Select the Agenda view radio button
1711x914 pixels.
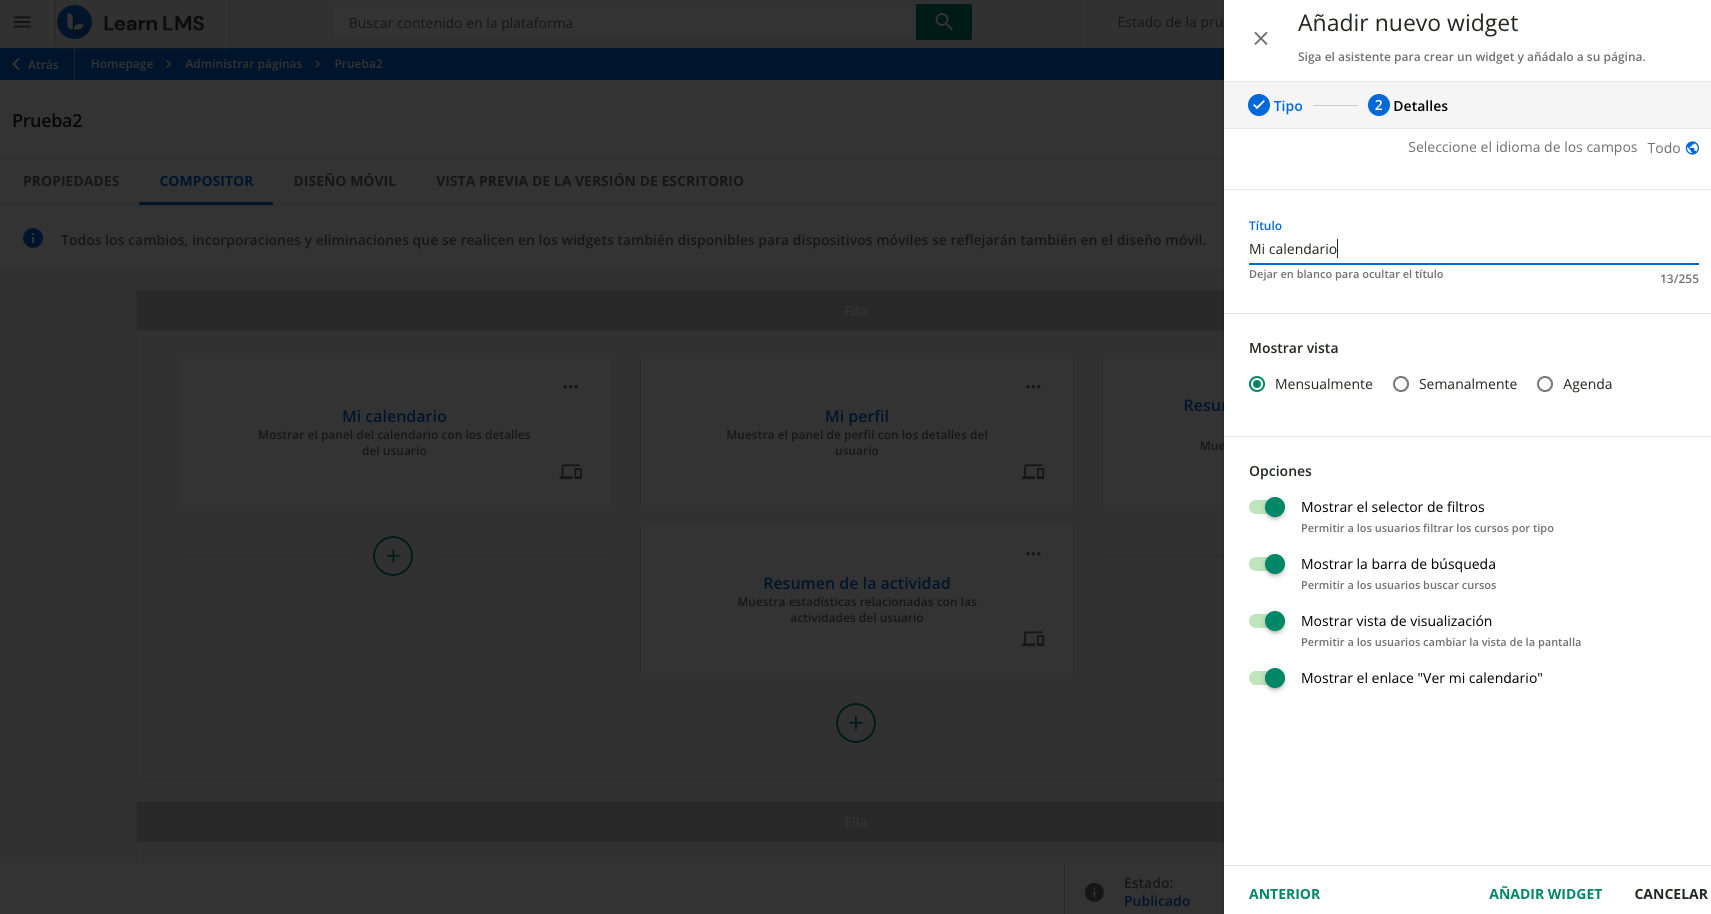tap(1545, 384)
